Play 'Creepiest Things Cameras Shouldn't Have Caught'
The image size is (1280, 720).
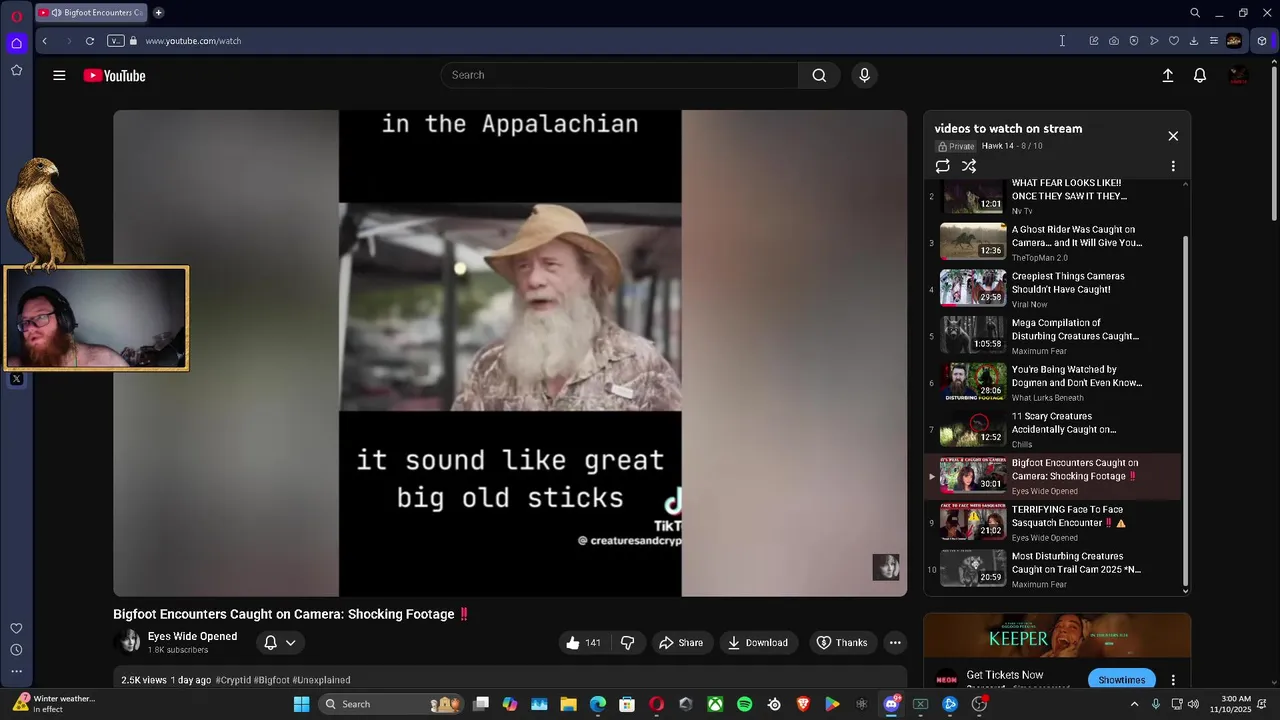pos(1052,290)
